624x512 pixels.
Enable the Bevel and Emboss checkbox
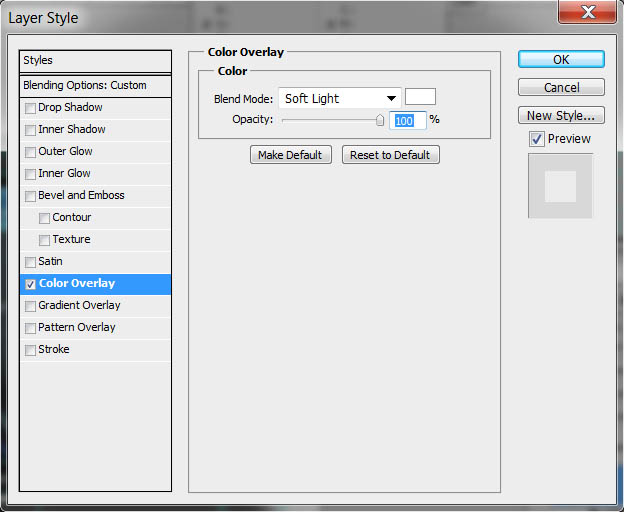(x=30, y=196)
